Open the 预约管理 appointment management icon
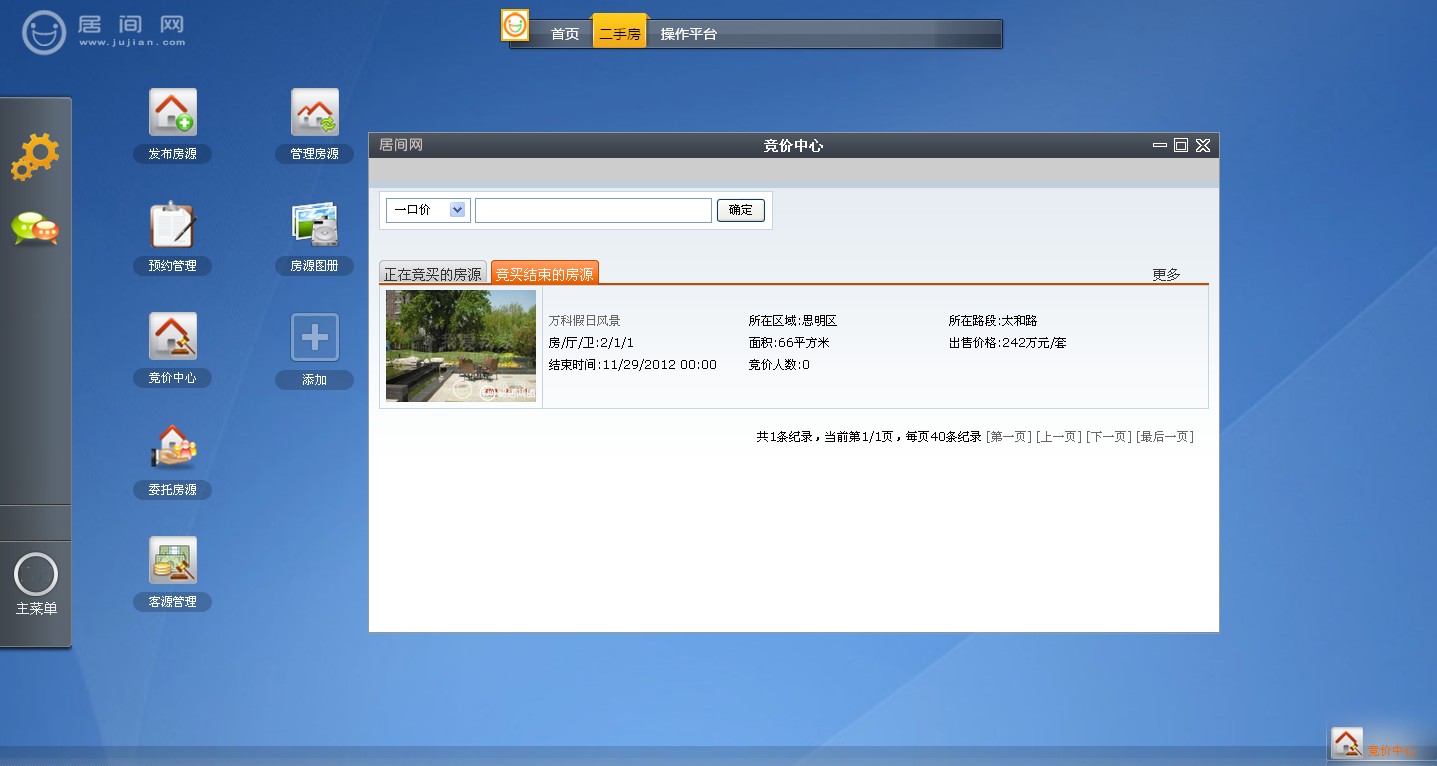The width and height of the screenshot is (1437, 766). [173, 225]
